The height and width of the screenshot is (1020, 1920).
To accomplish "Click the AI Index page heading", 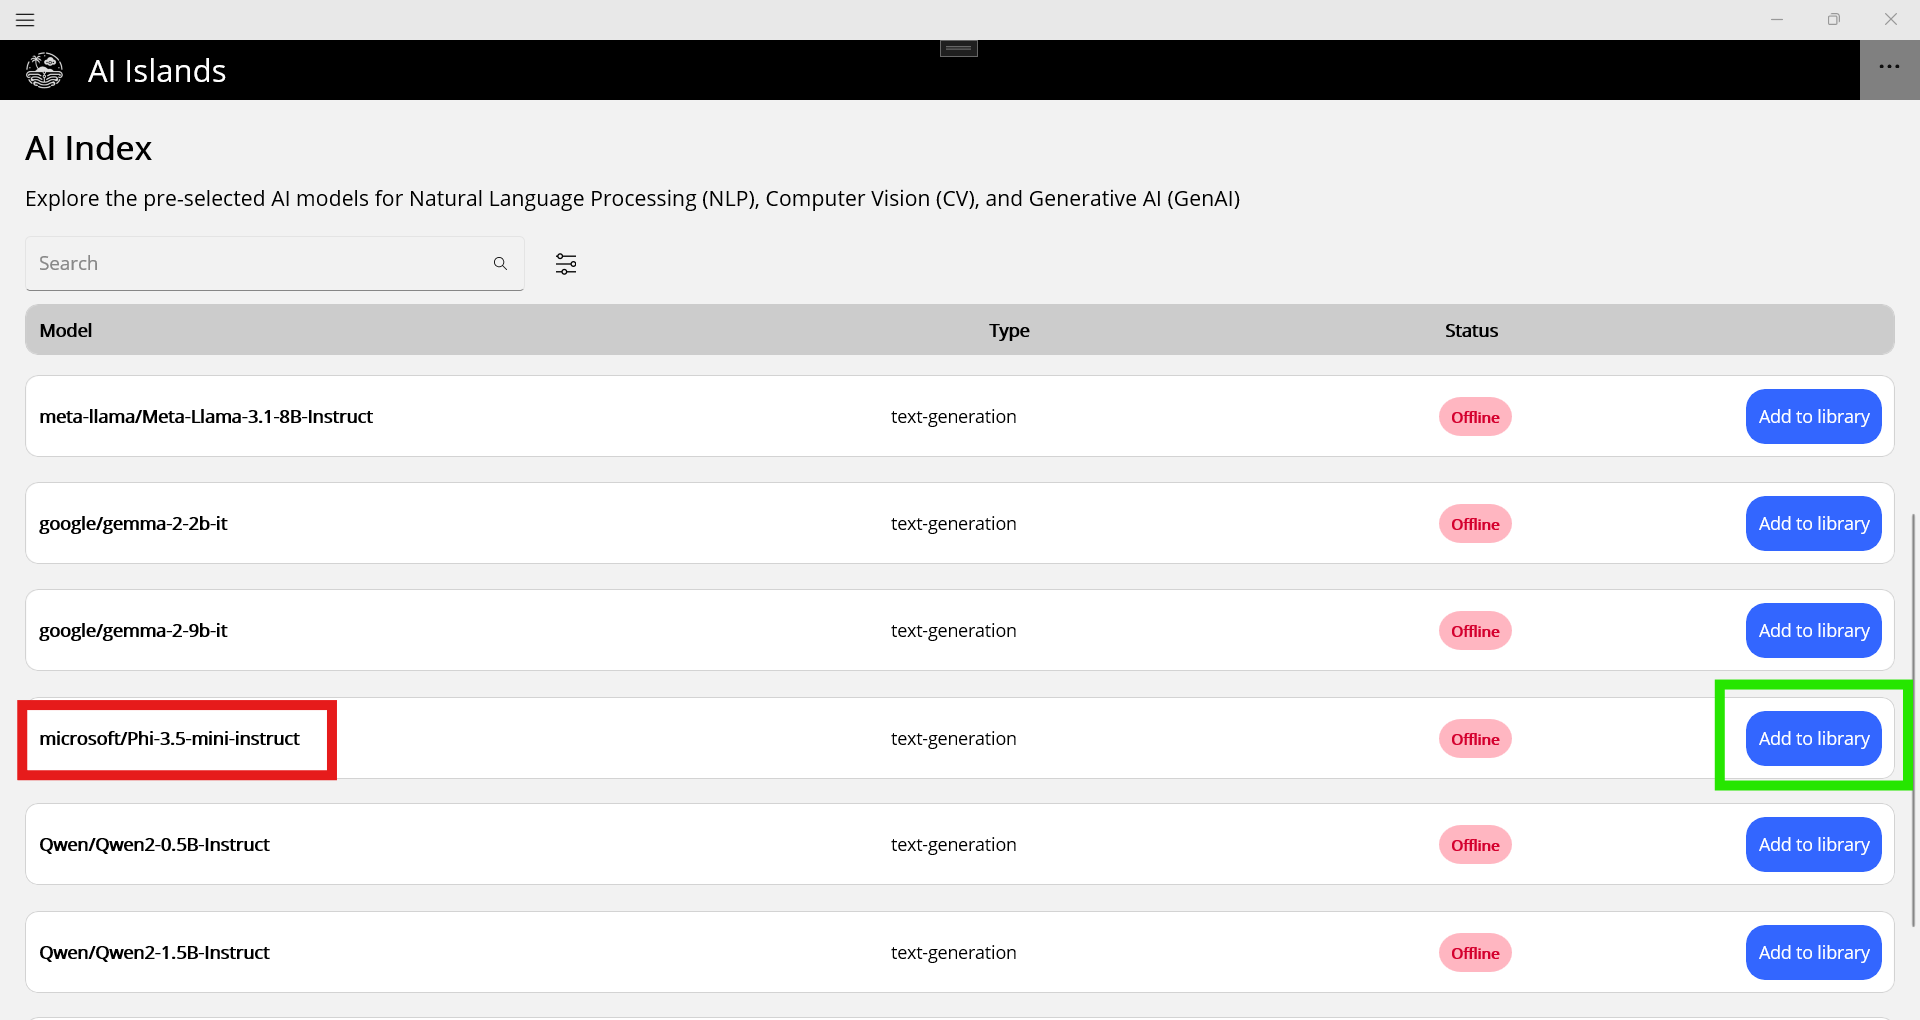I will tap(89, 148).
